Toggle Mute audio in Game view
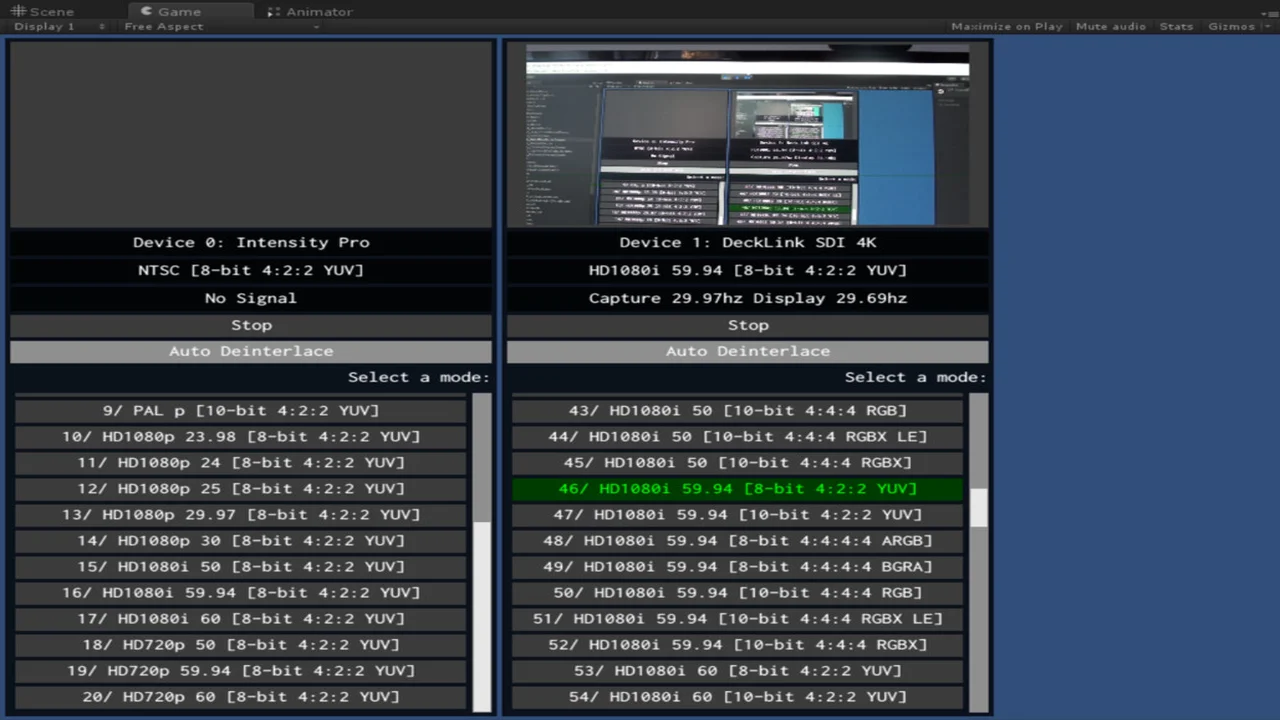This screenshot has height=720, width=1280. 1110,27
